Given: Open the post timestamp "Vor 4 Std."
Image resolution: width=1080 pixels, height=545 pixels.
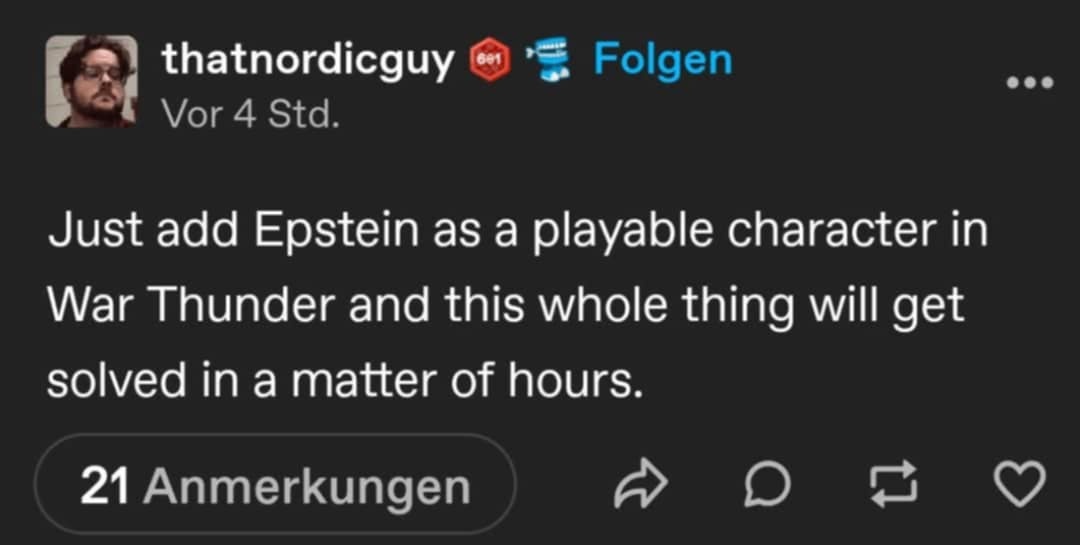Looking at the screenshot, I should tap(251, 113).
